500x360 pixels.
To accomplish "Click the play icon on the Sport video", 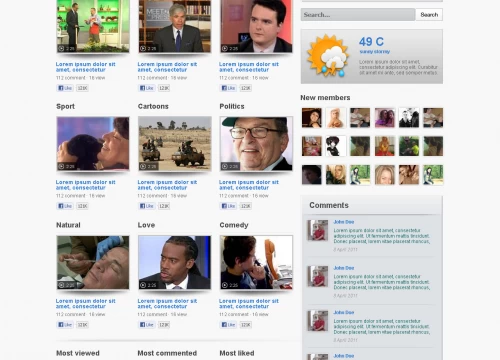I will [x=61, y=166].
